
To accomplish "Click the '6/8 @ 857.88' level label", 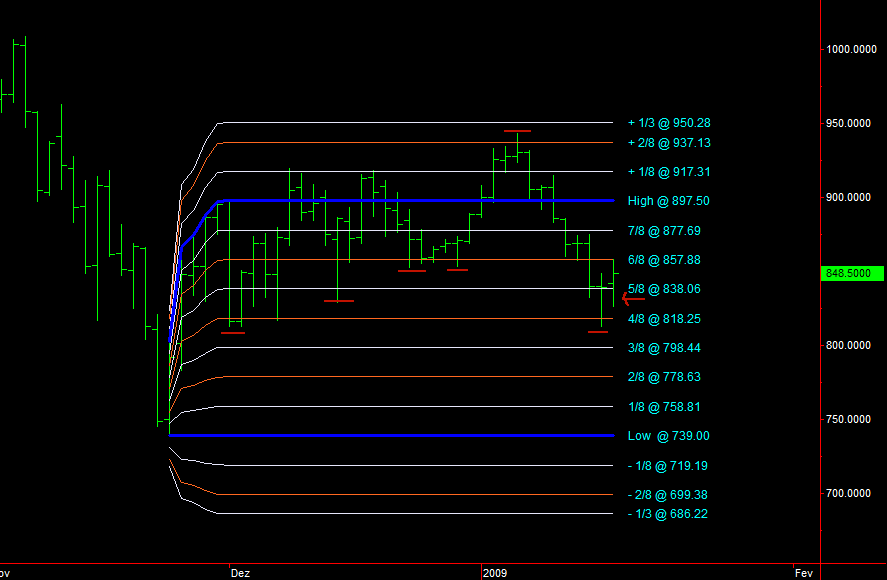I will [664, 260].
